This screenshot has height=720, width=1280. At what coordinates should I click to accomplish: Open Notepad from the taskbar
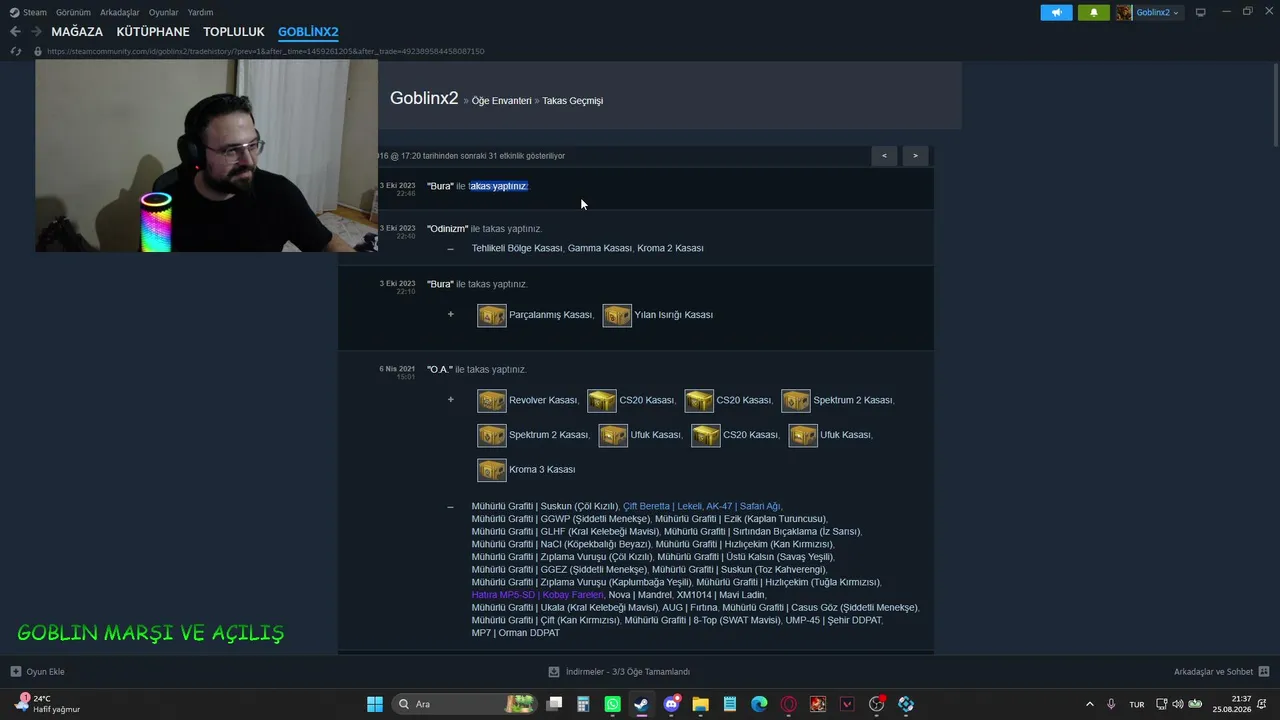[730, 704]
